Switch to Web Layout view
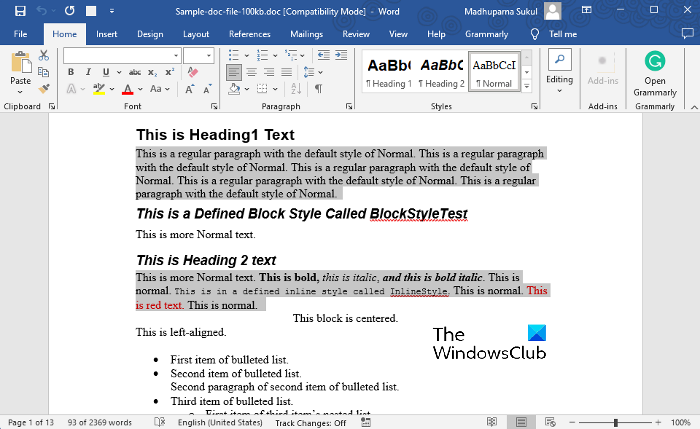Image resolution: width=700 pixels, height=429 pixels. (550, 422)
